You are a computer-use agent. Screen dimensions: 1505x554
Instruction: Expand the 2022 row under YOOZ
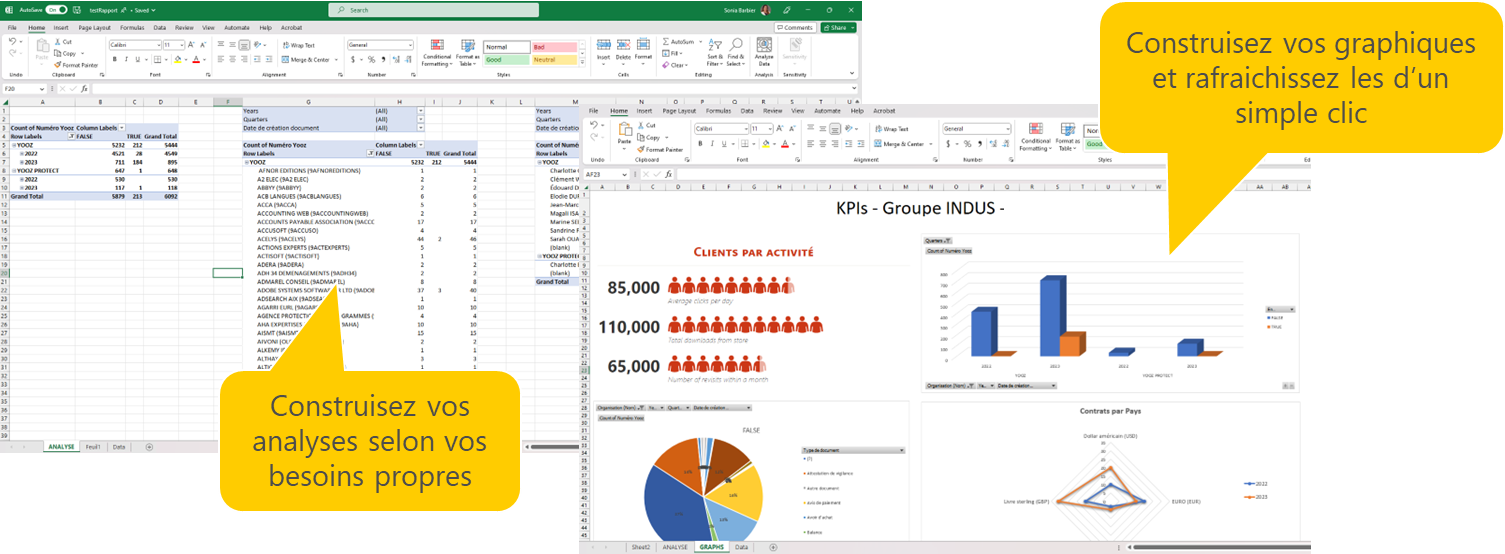point(21,153)
